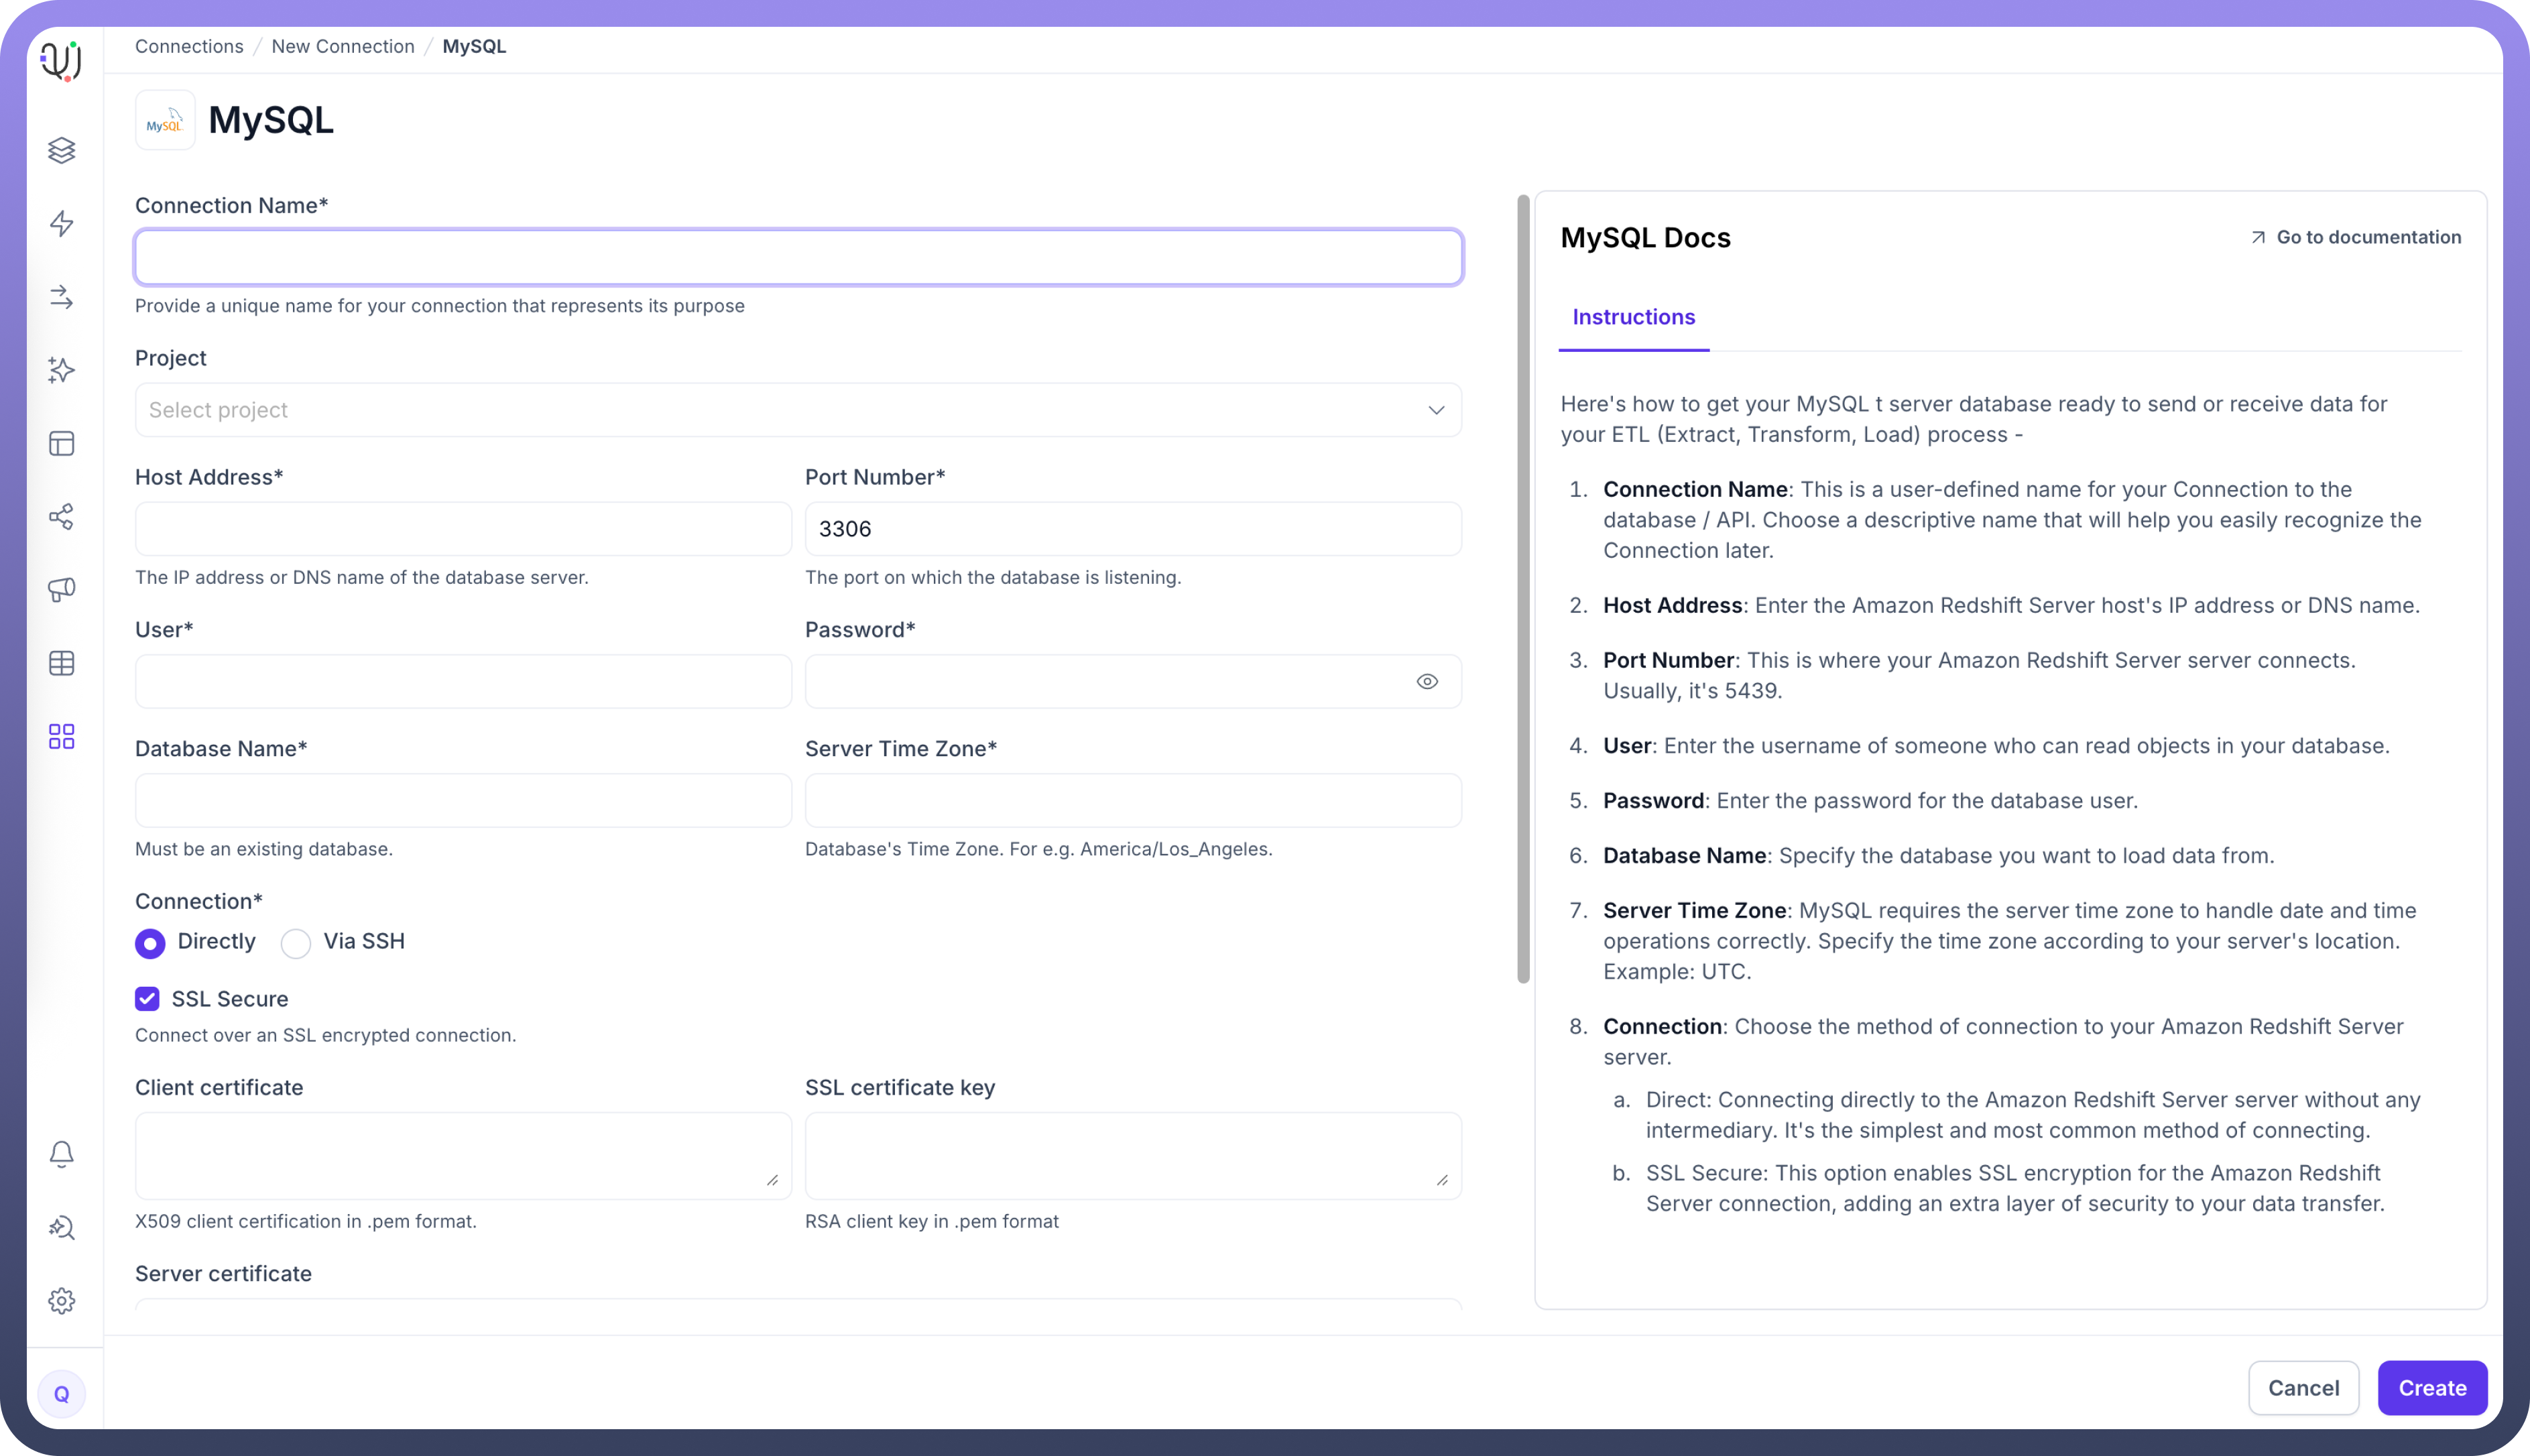This screenshot has height=1456, width=2530.
Task: Click the sparkle AI sidebar icon
Action: click(x=62, y=370)
